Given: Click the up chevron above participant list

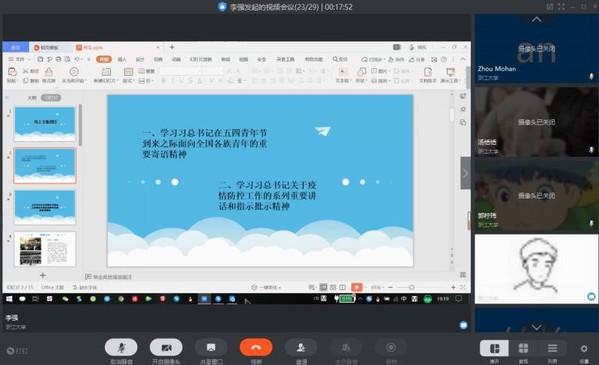Looking at the screenshot, I should click(x=536, y=19).
